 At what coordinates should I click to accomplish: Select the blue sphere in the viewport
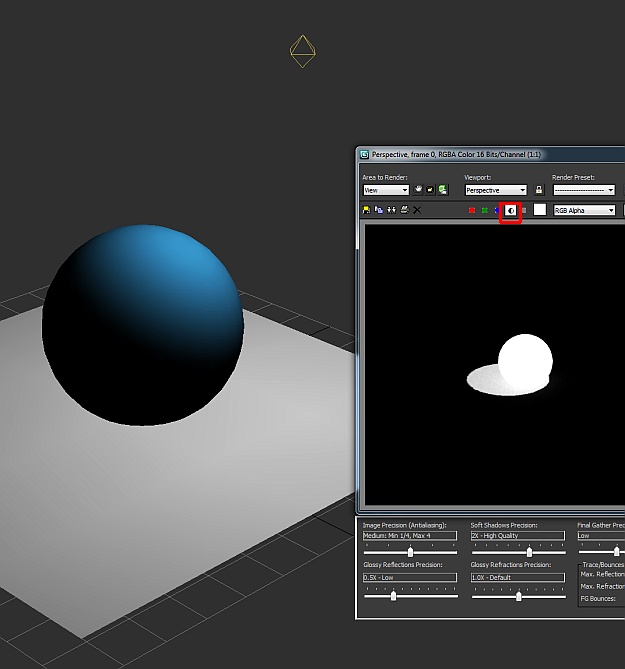click(x=142, y=325)
